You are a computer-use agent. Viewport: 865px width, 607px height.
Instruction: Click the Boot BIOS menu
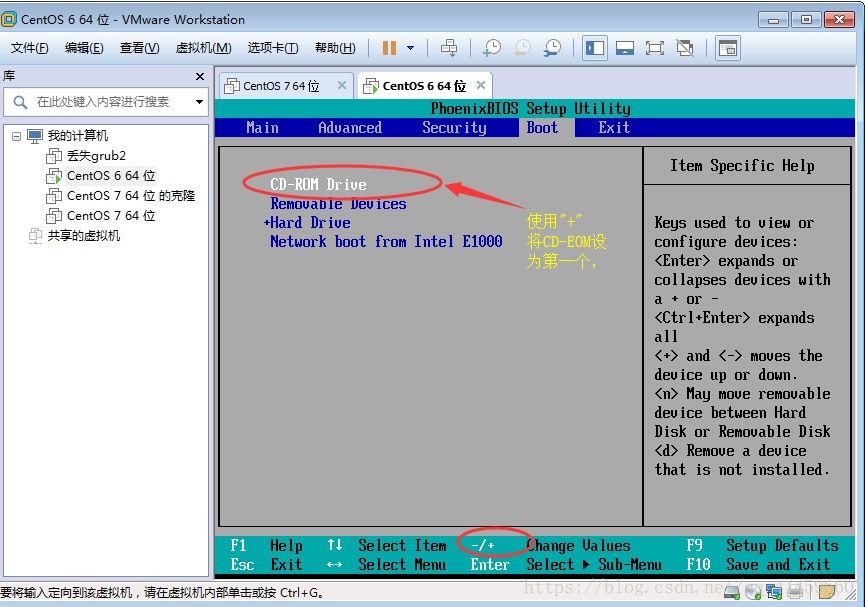pyautogui.click(x=542, y=127)
